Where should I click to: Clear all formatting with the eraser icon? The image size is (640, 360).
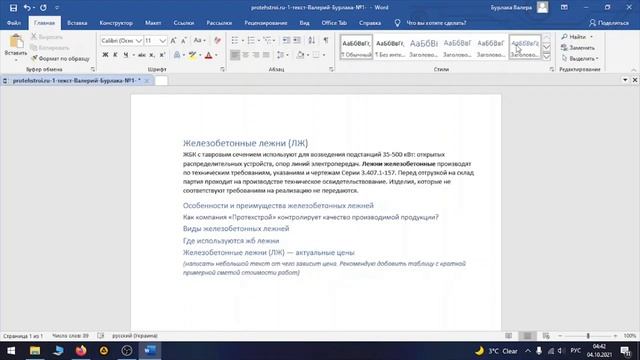click(x=217, y=40)
